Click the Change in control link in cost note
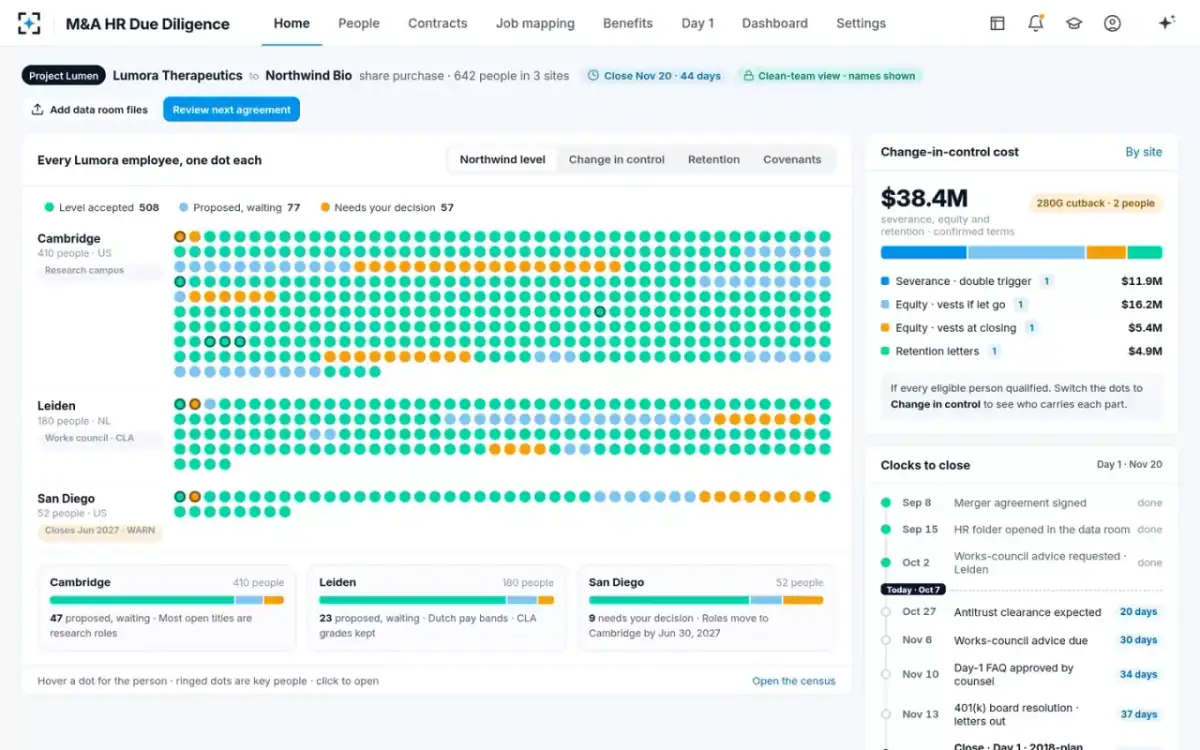 click(935, 405)
